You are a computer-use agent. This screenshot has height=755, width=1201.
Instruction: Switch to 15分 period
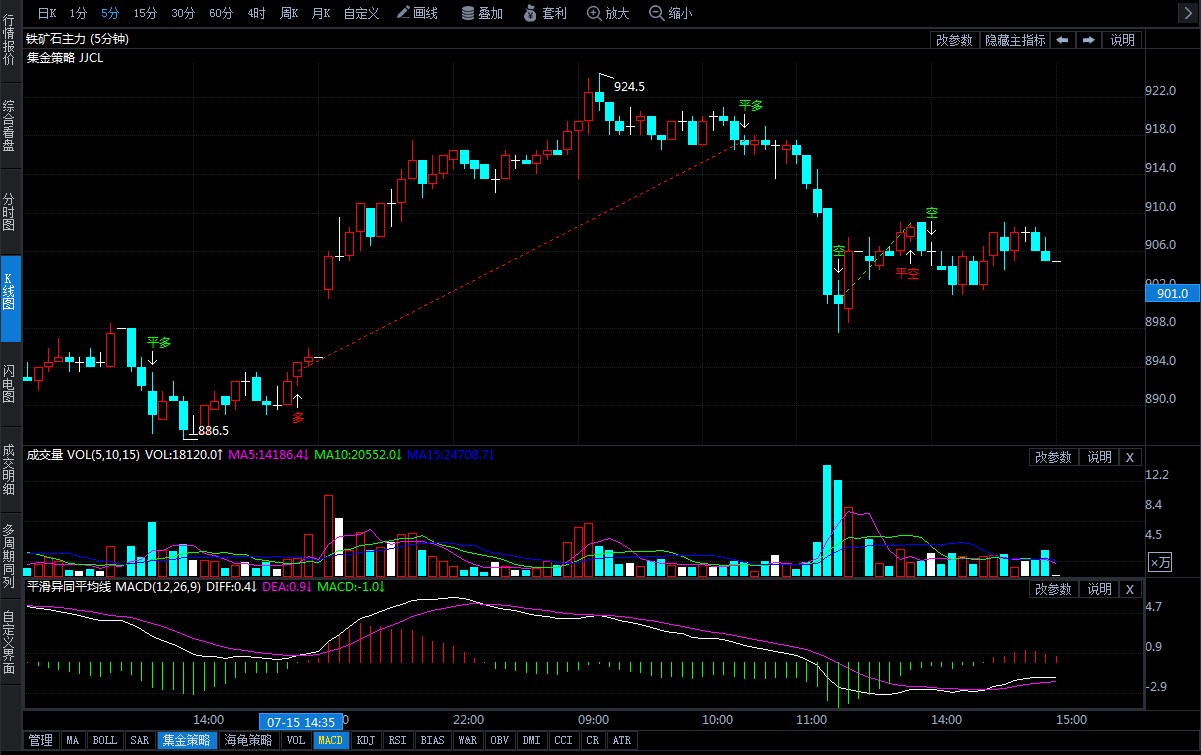pyautogui.click(x=145, y=13)
